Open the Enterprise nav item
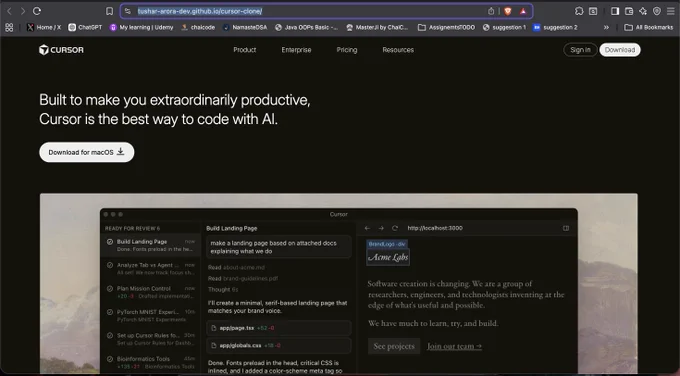 click(296, 50)
